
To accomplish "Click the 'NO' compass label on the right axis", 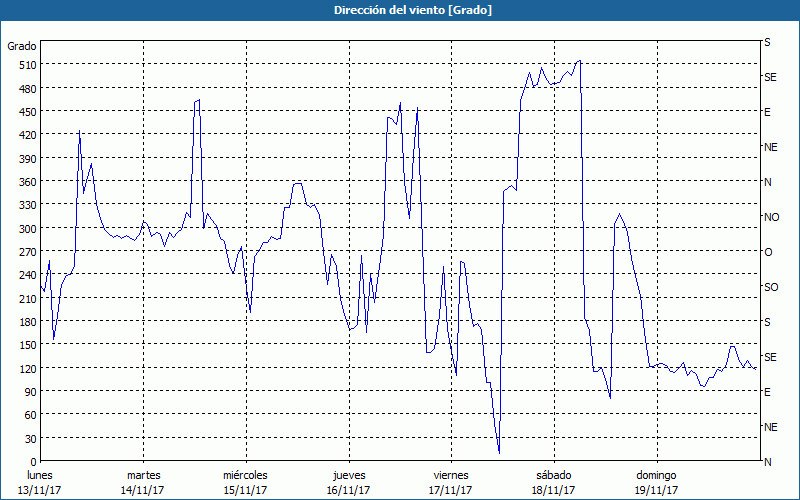I will 771,217.
